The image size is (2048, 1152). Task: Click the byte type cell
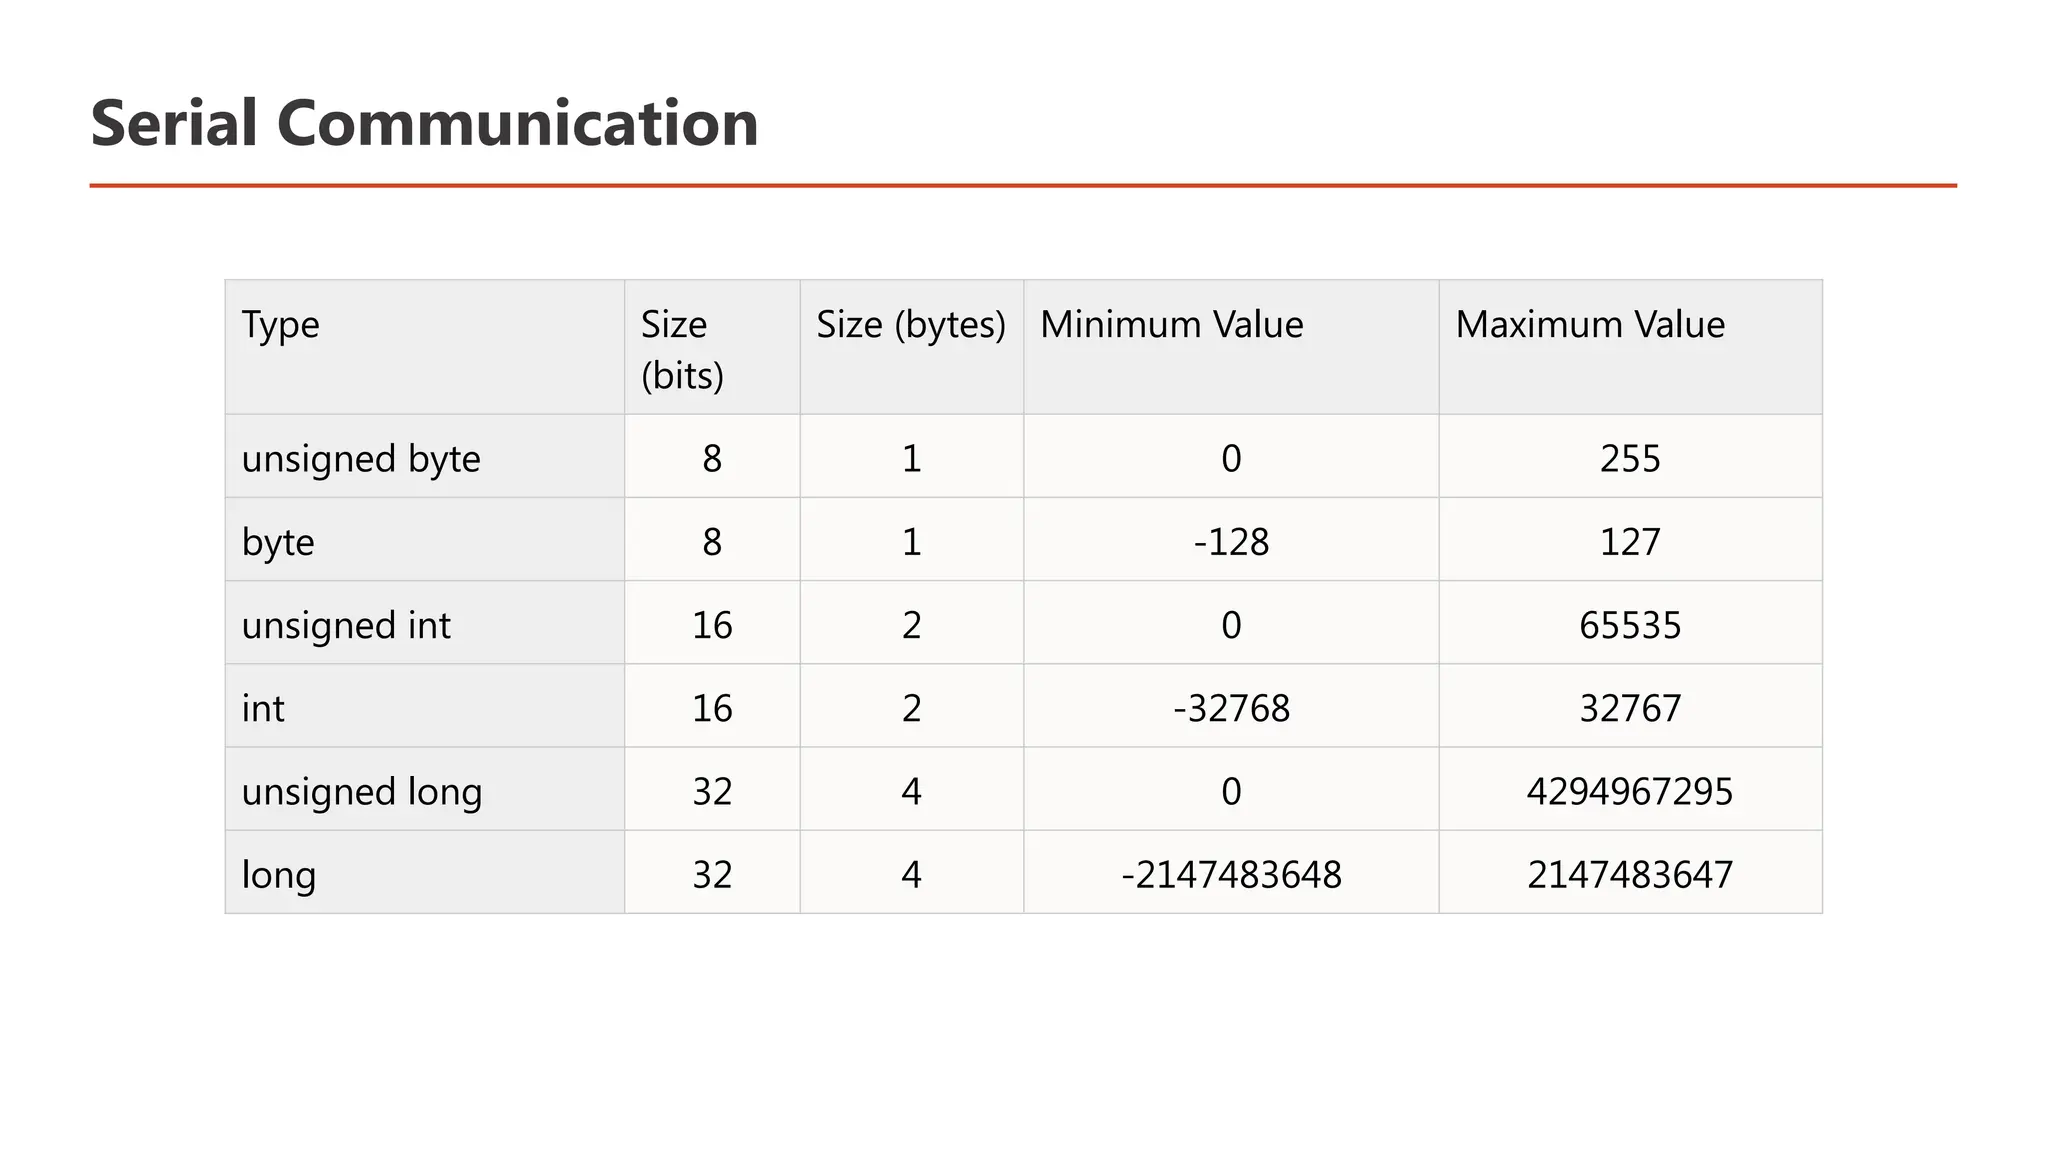[425, 539]
